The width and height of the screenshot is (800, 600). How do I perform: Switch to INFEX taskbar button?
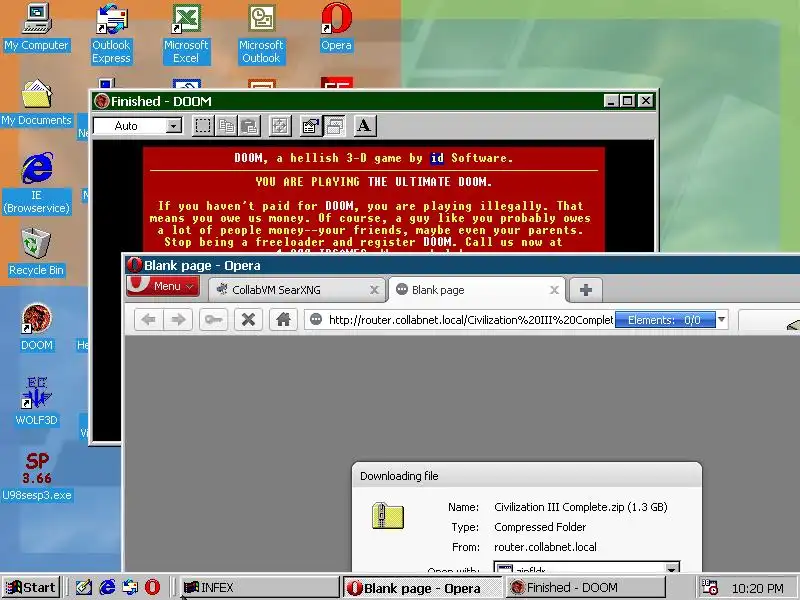(x=259, y=587)
